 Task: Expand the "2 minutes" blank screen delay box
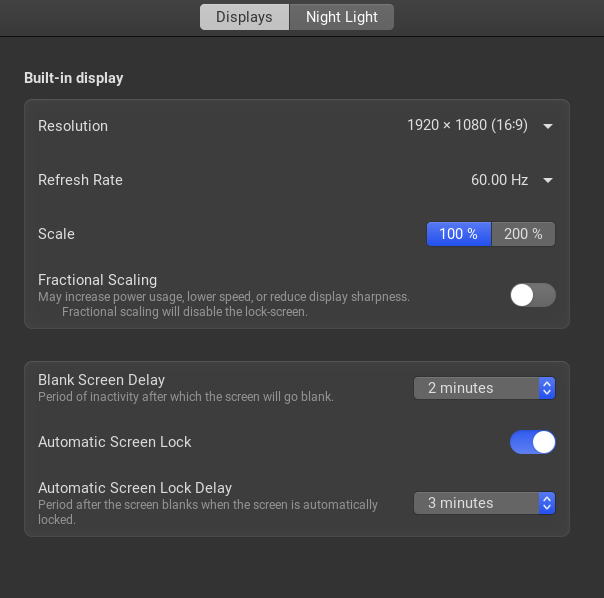(x=475, y=388)
